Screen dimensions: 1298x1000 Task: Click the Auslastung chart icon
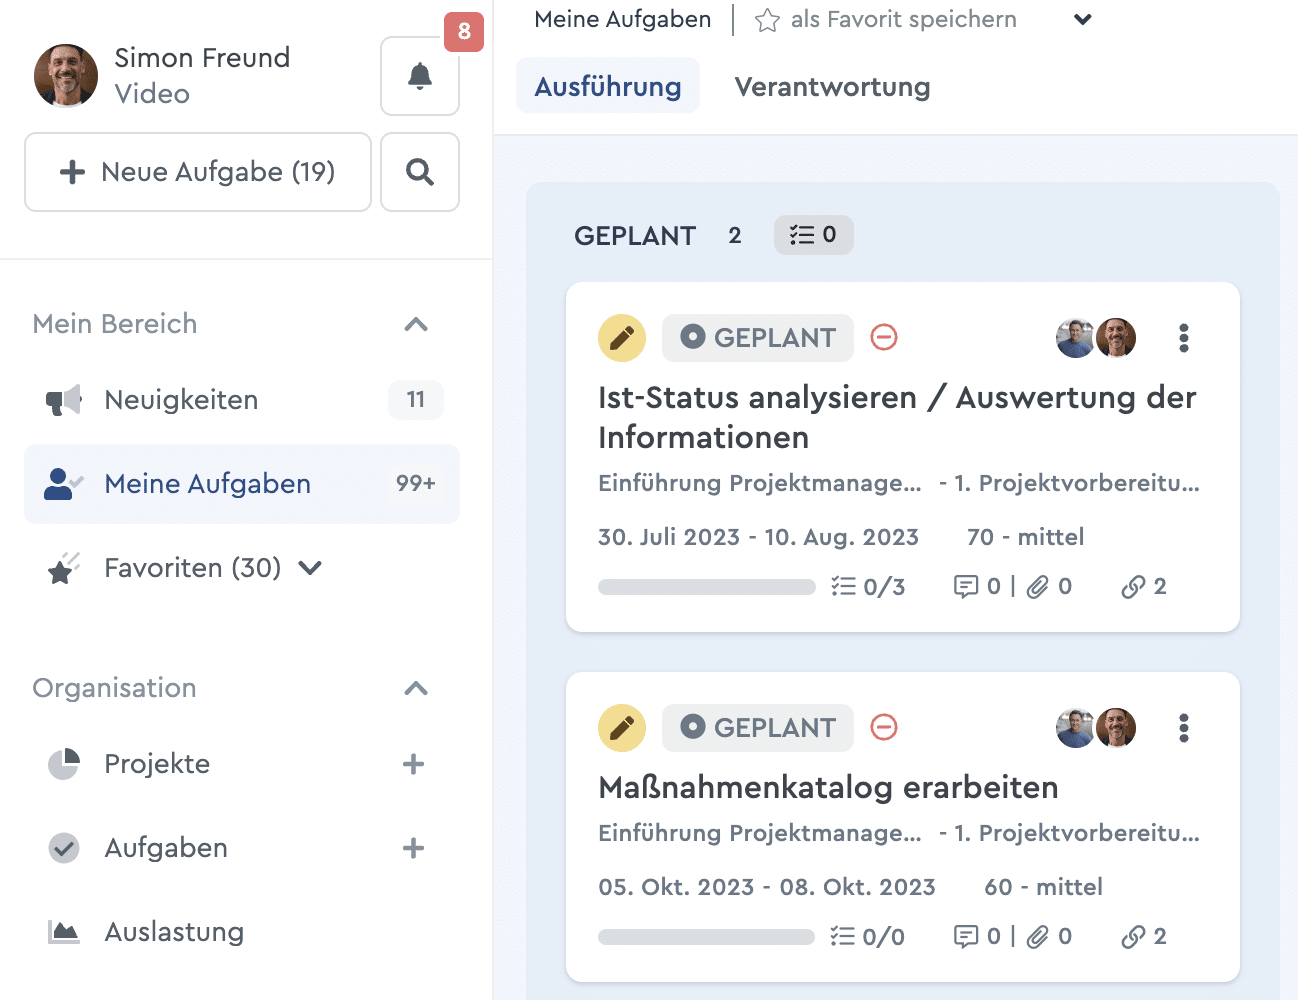(64, 932)
